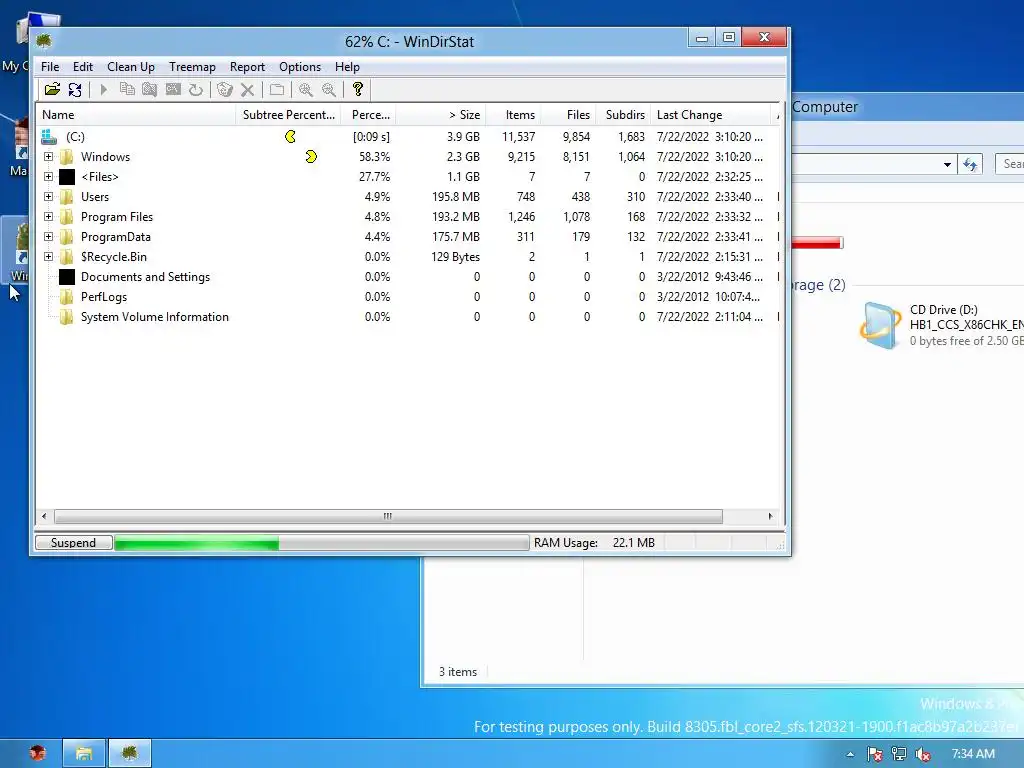Viewport: 1024px width, 768px height.
Task: Click the scrollbar left arrow
Action: (x=44, y=517)
